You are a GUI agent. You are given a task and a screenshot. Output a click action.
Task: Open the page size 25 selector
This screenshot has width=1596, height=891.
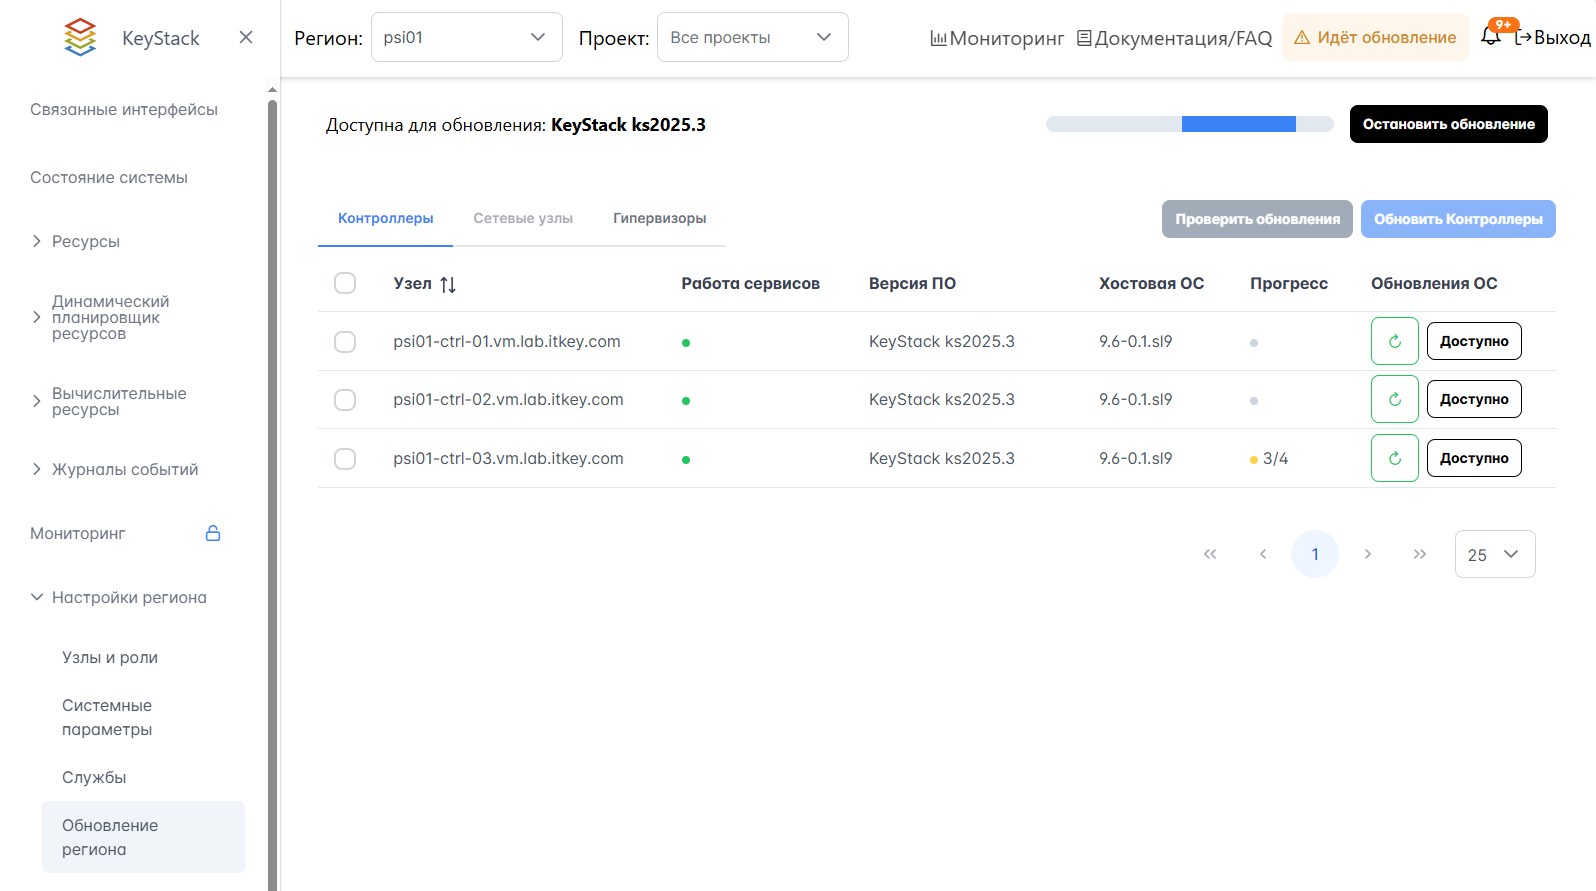(x=1494, y=554)
